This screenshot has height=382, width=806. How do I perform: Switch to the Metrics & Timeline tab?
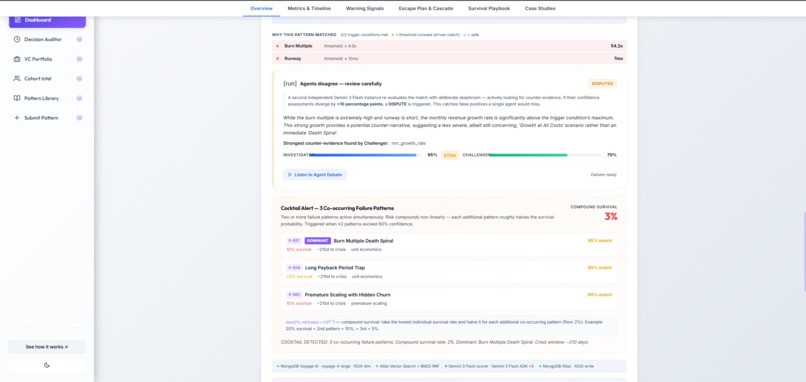[309, 8]
